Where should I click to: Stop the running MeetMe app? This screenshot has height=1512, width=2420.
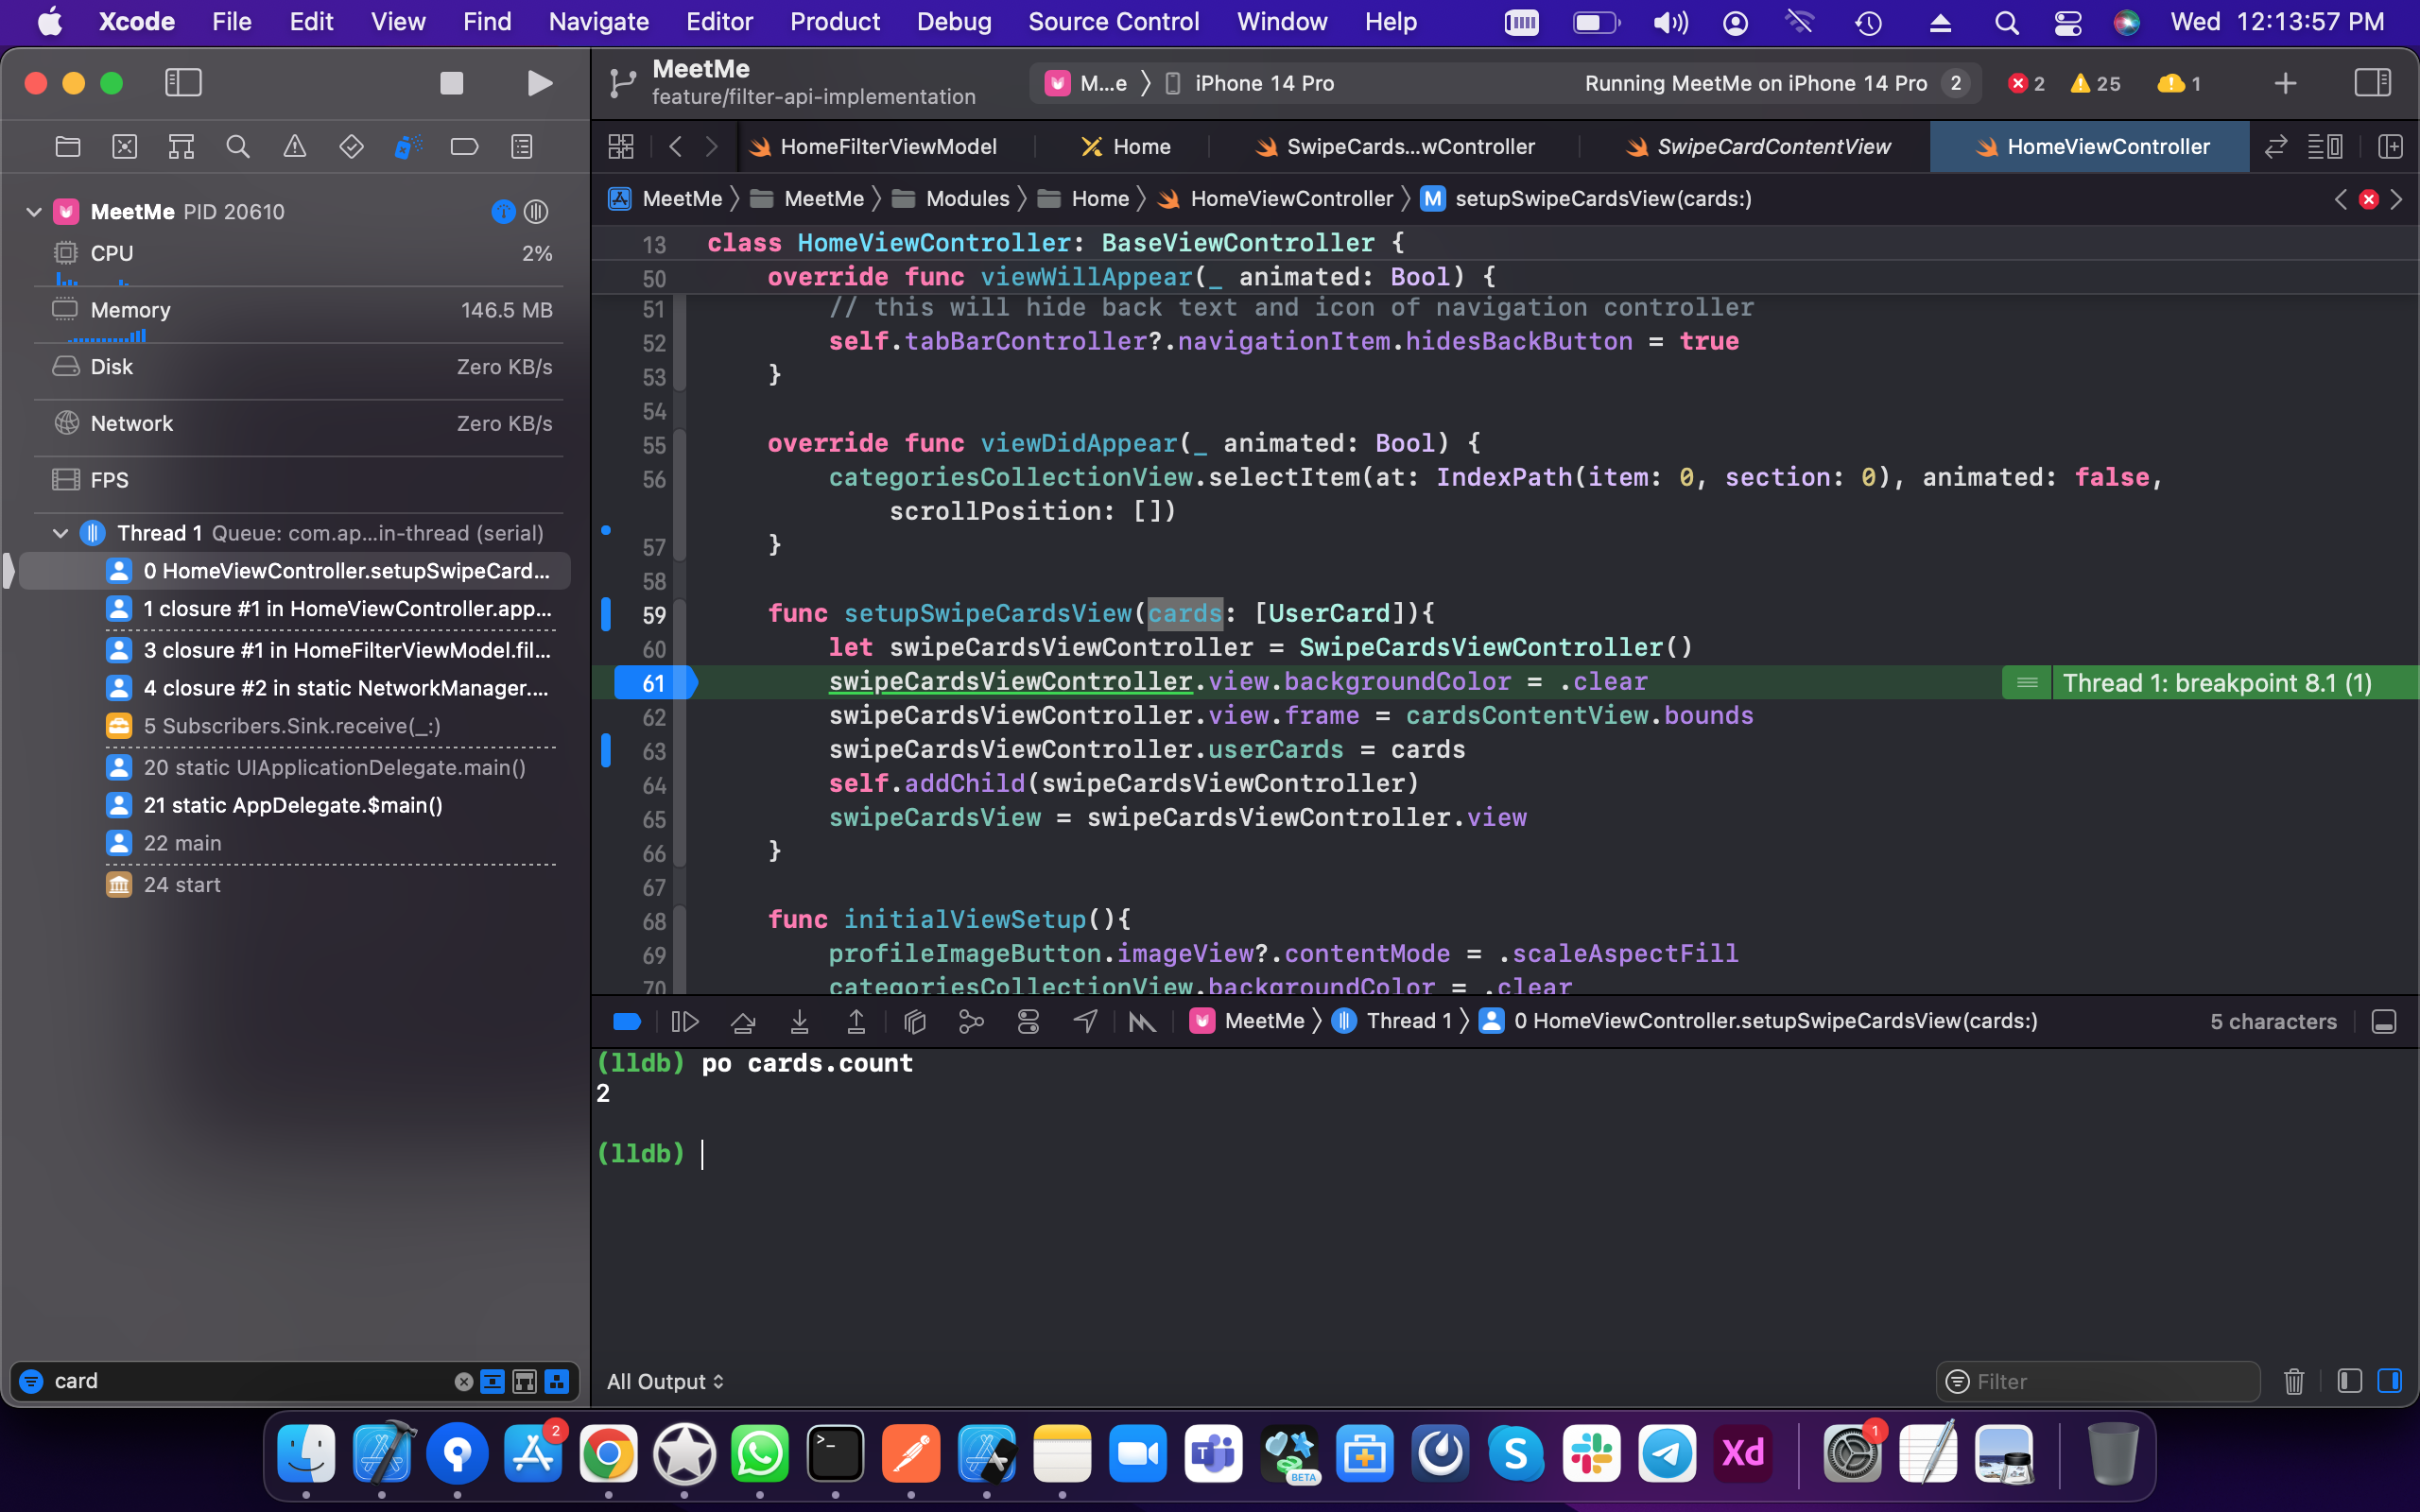point(451,83)
